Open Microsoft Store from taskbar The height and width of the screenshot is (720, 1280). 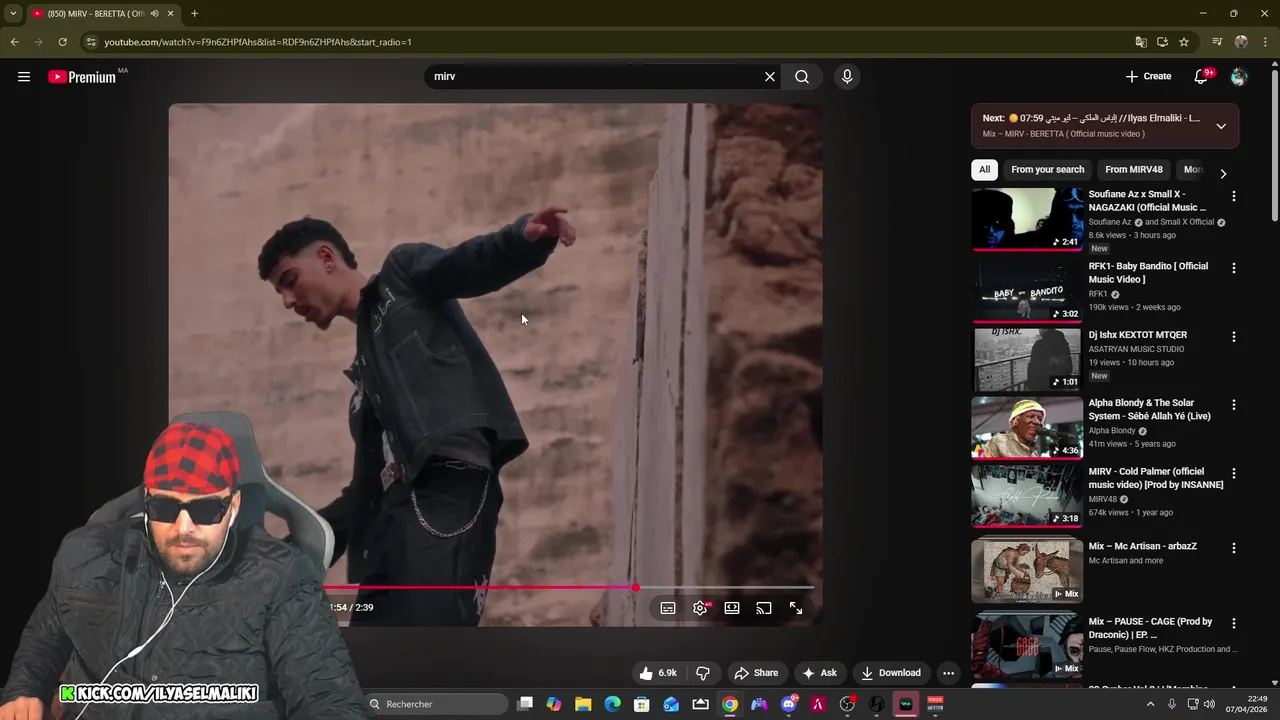click(x=642, y=704)
